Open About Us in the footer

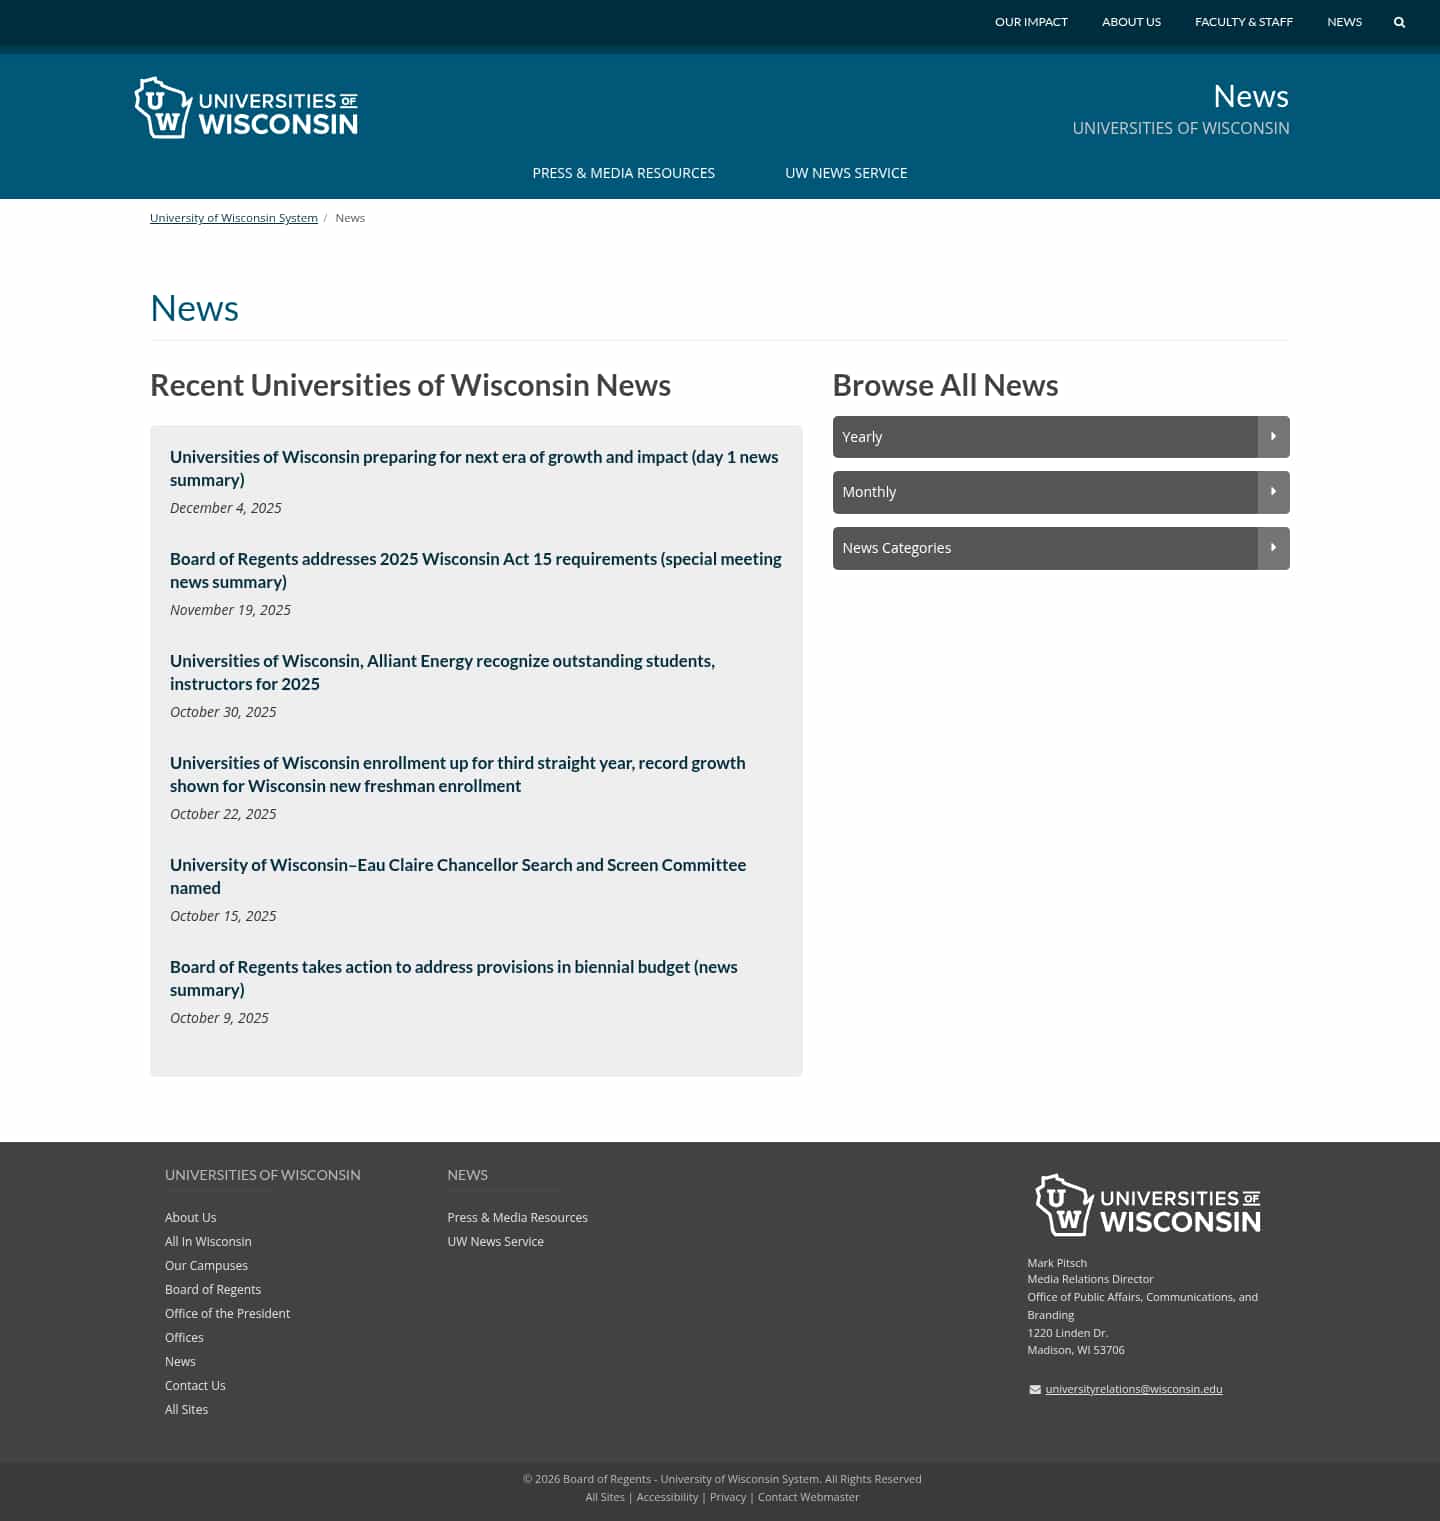(x=190, y=1217)
